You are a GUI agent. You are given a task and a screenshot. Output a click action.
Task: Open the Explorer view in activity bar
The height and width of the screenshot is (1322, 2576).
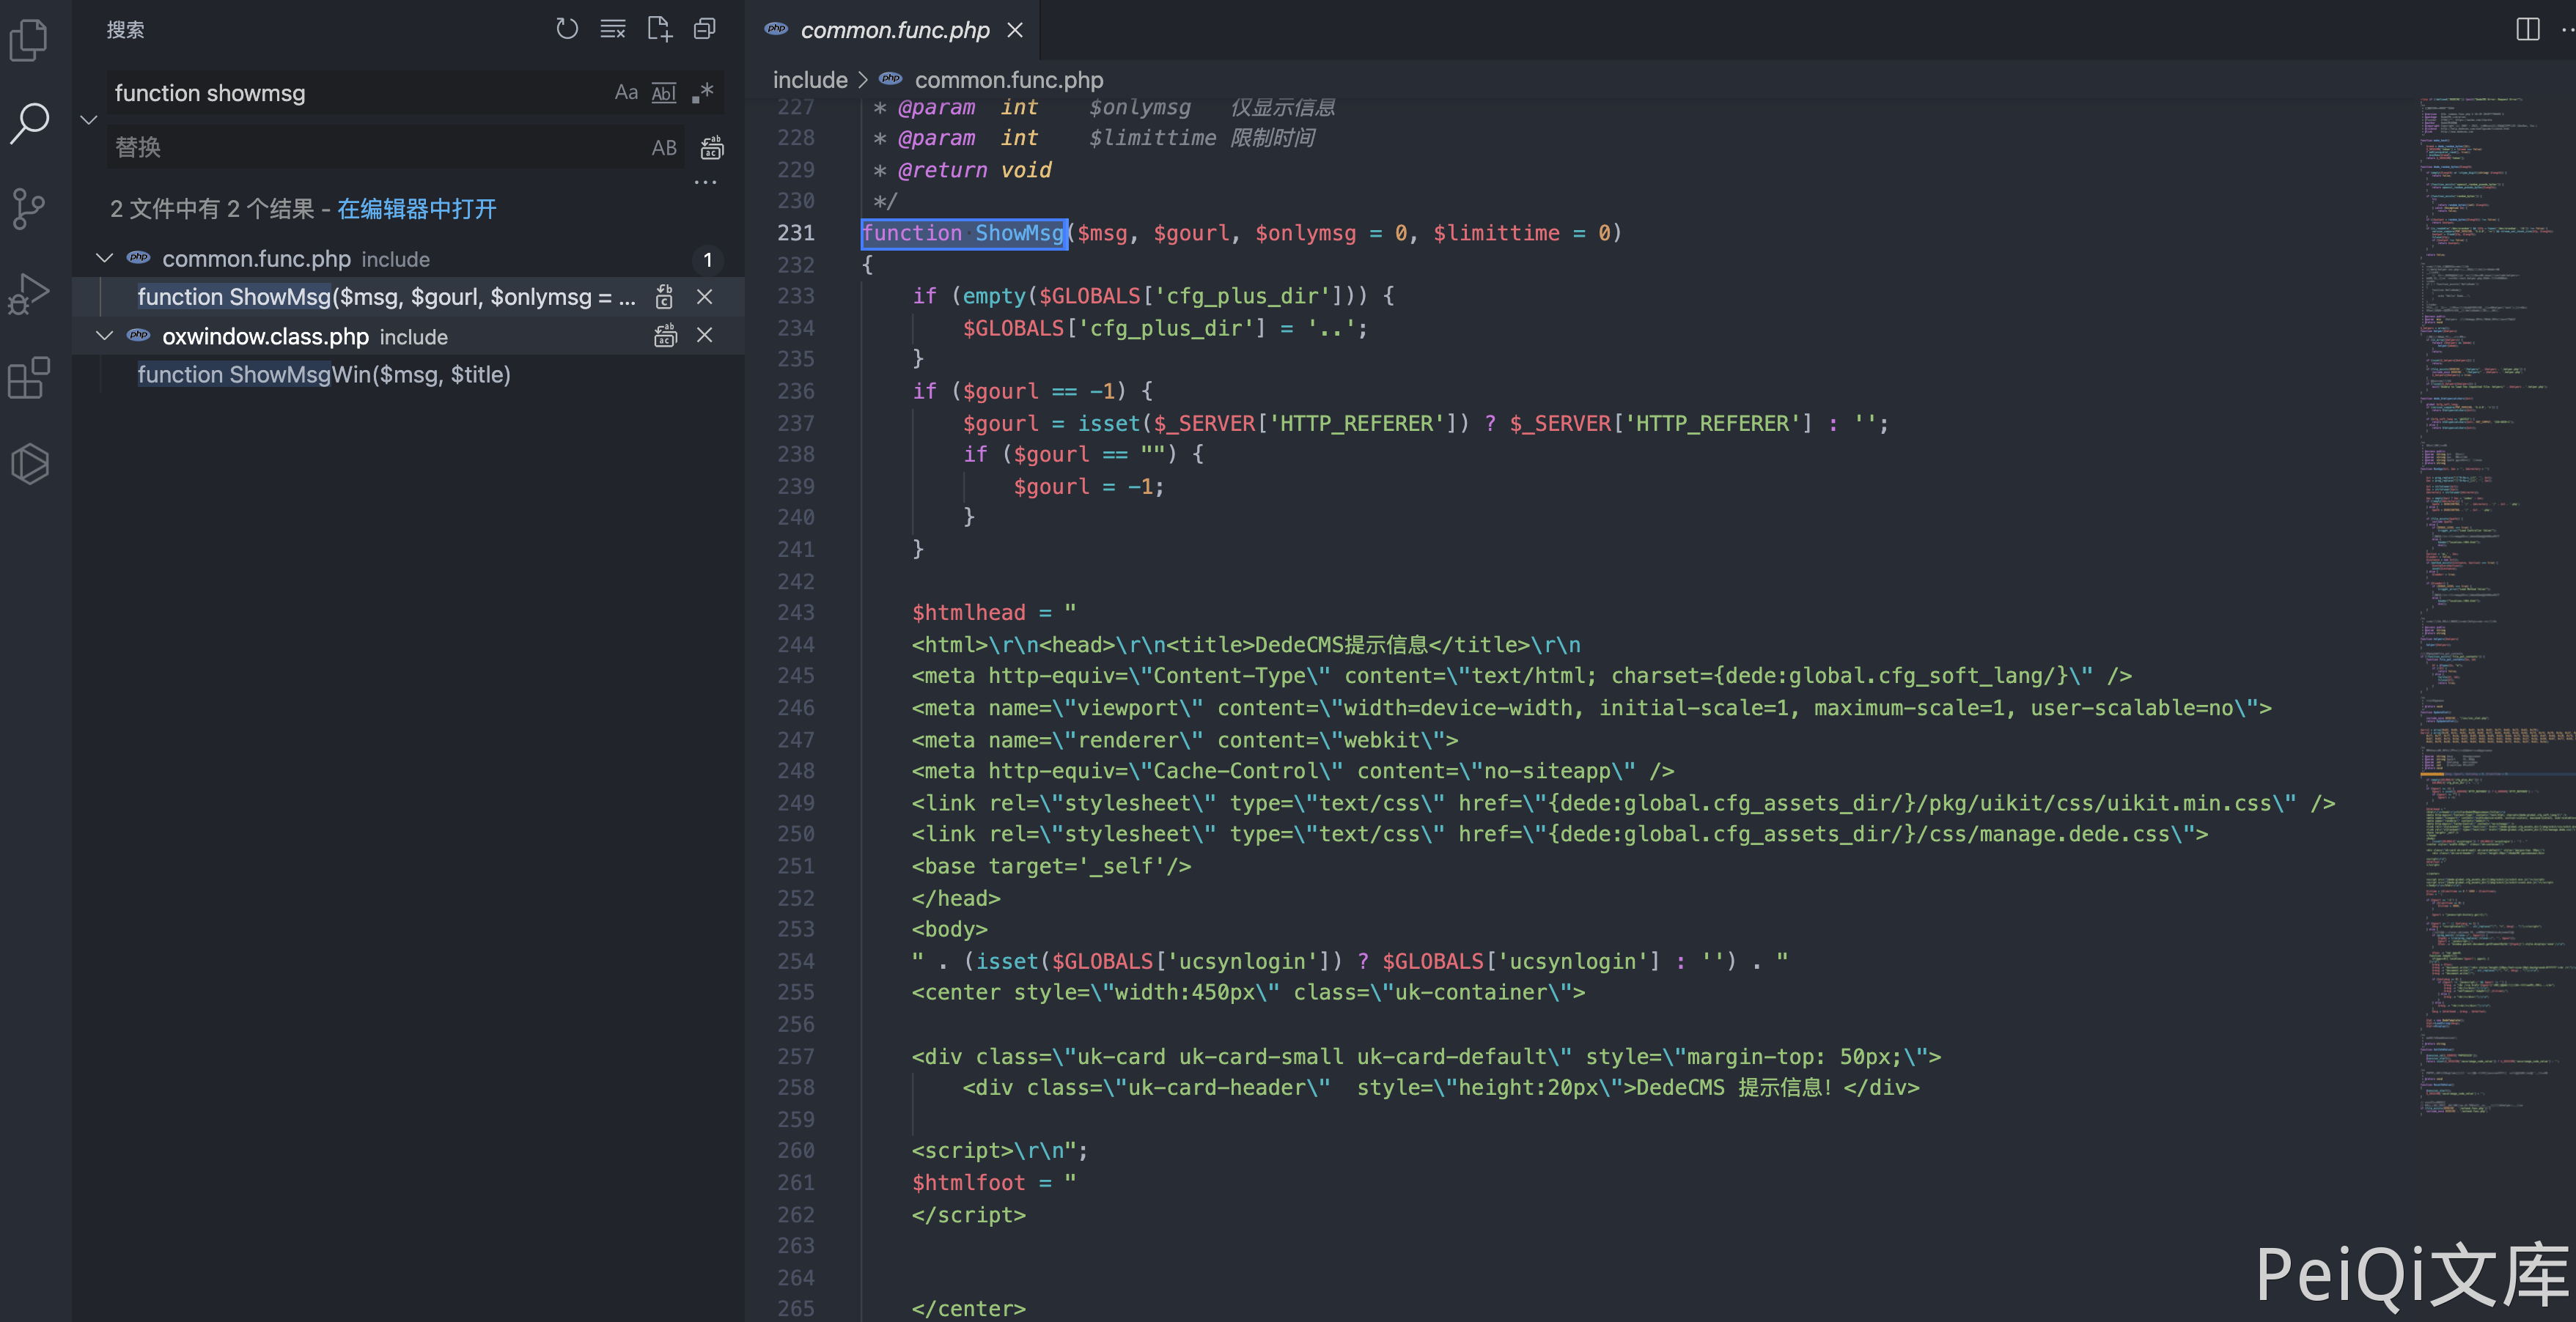[x=29, y=40]
